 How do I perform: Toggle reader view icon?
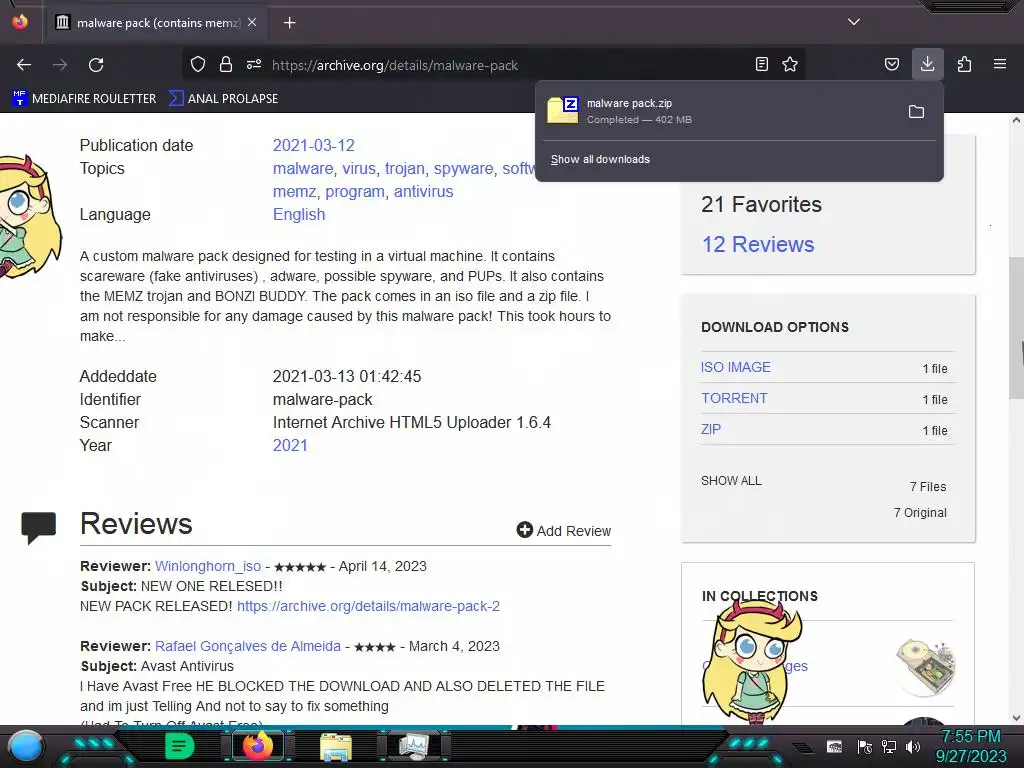pos(761,64)
